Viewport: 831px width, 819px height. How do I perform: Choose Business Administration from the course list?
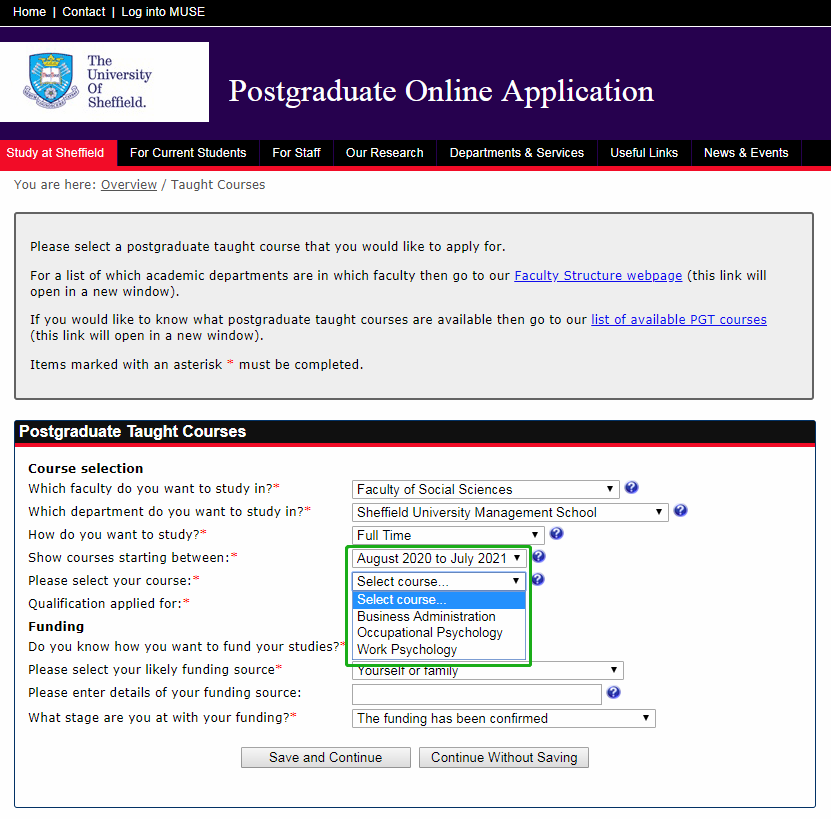[x=439, y=617]
